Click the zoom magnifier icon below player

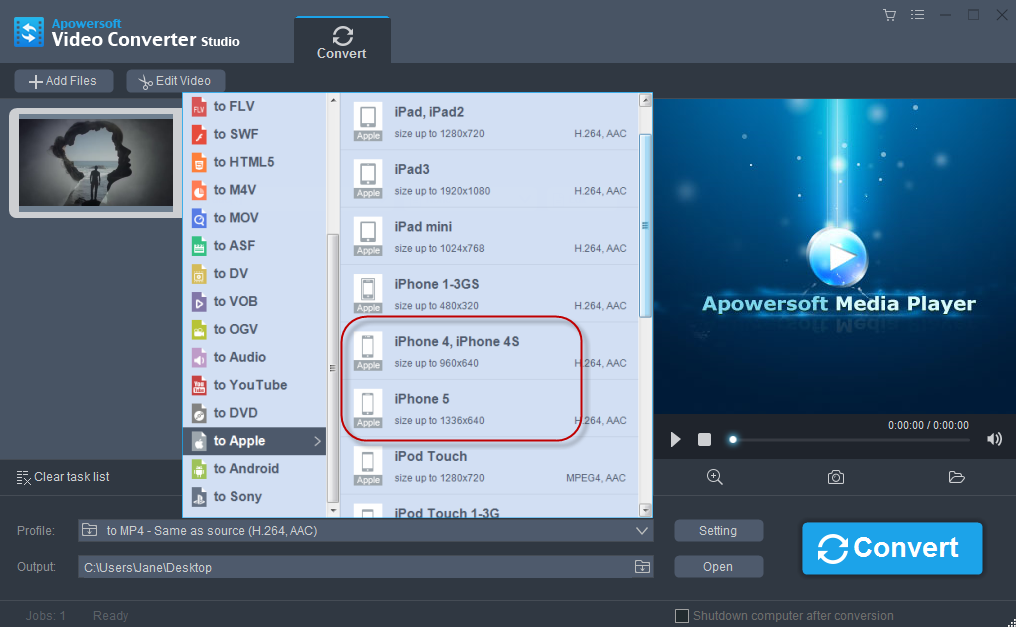(715, 477)
